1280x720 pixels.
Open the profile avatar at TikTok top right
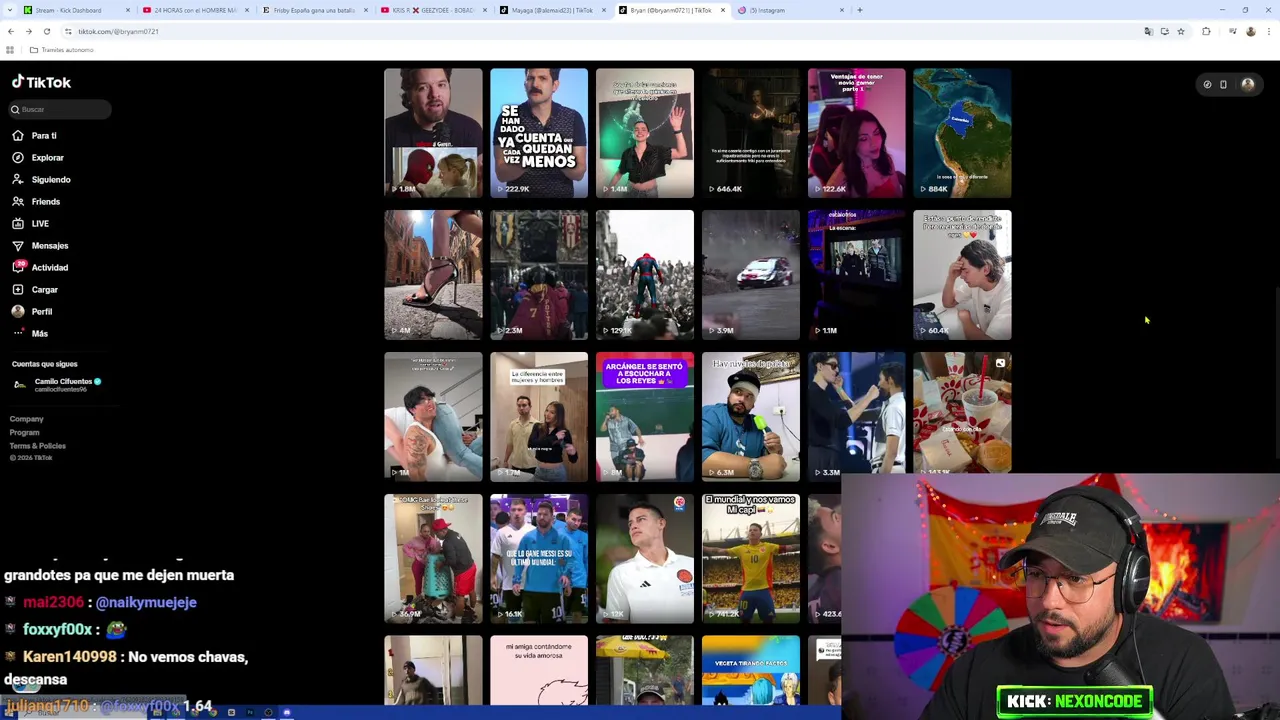pyautogui.click(x=1248, y=84)
